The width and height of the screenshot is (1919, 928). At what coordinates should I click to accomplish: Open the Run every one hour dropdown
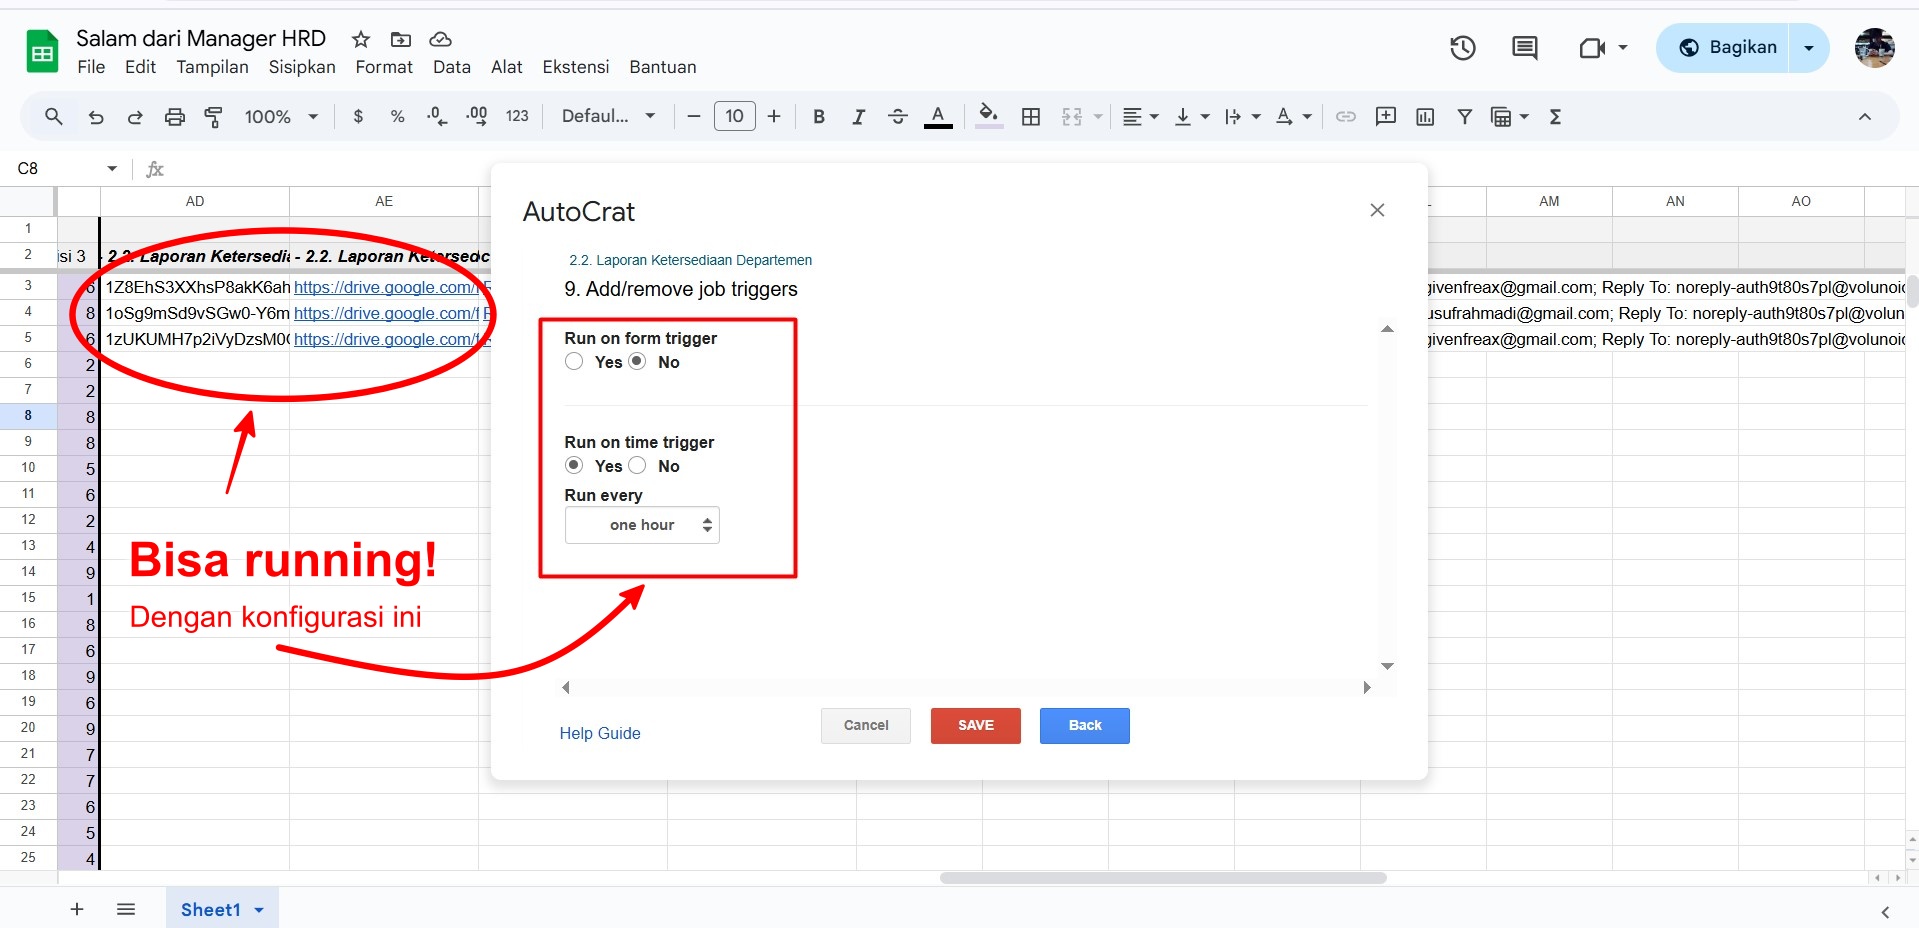coord(642,525)
